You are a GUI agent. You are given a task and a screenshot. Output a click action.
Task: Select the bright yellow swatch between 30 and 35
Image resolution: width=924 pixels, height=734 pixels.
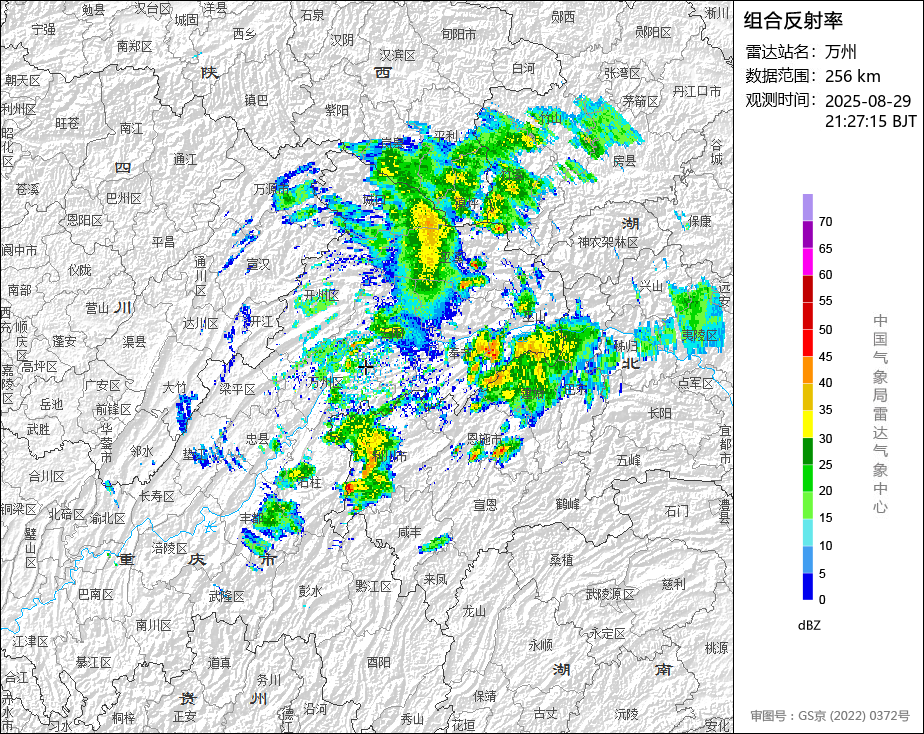[x=807, y=424]
